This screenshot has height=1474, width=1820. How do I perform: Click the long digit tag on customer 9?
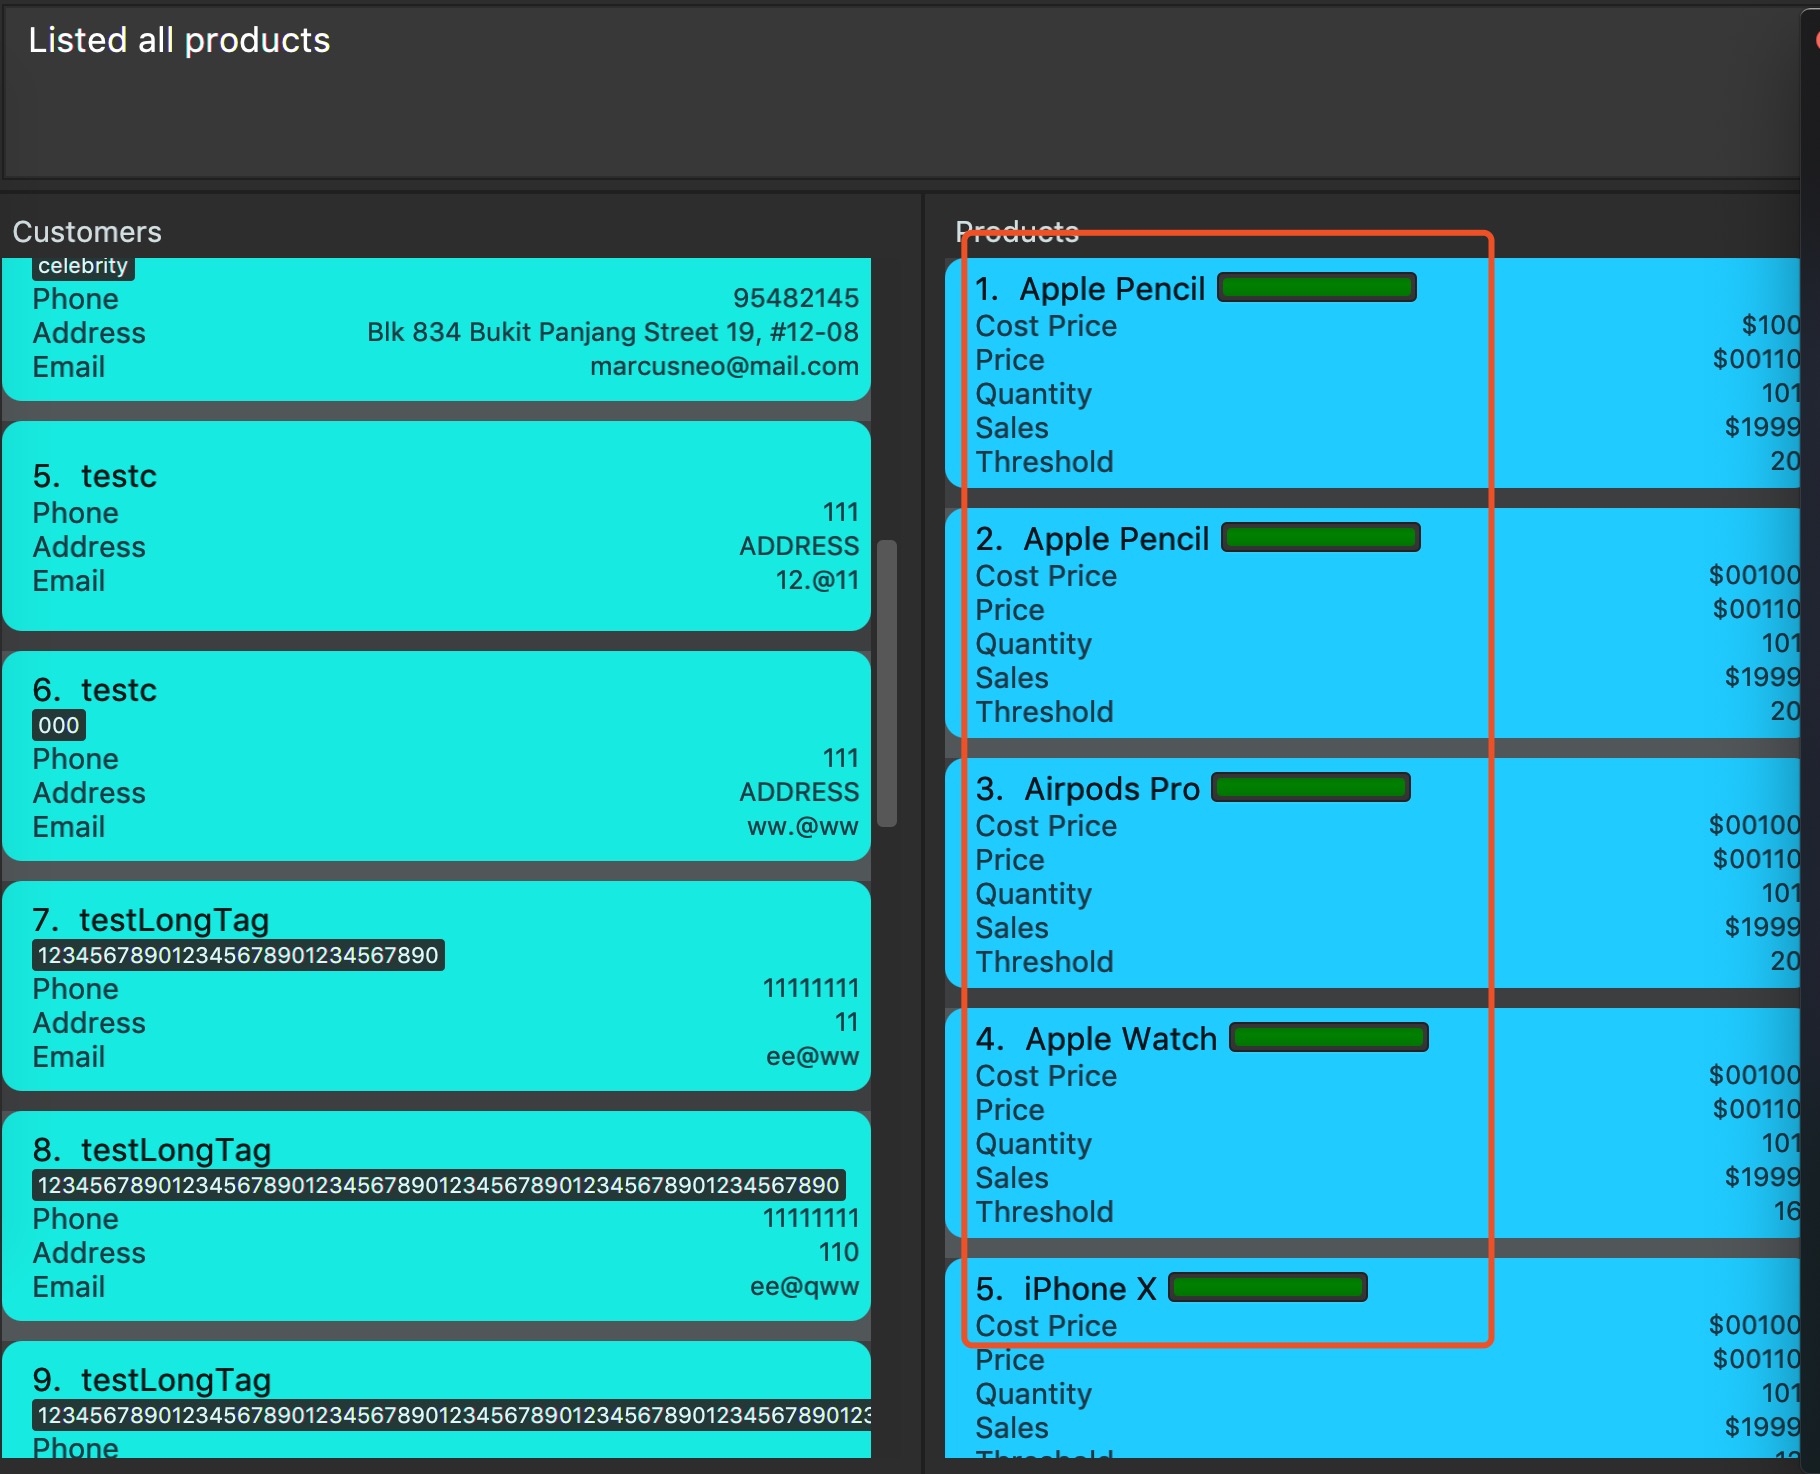(452, 1415)
